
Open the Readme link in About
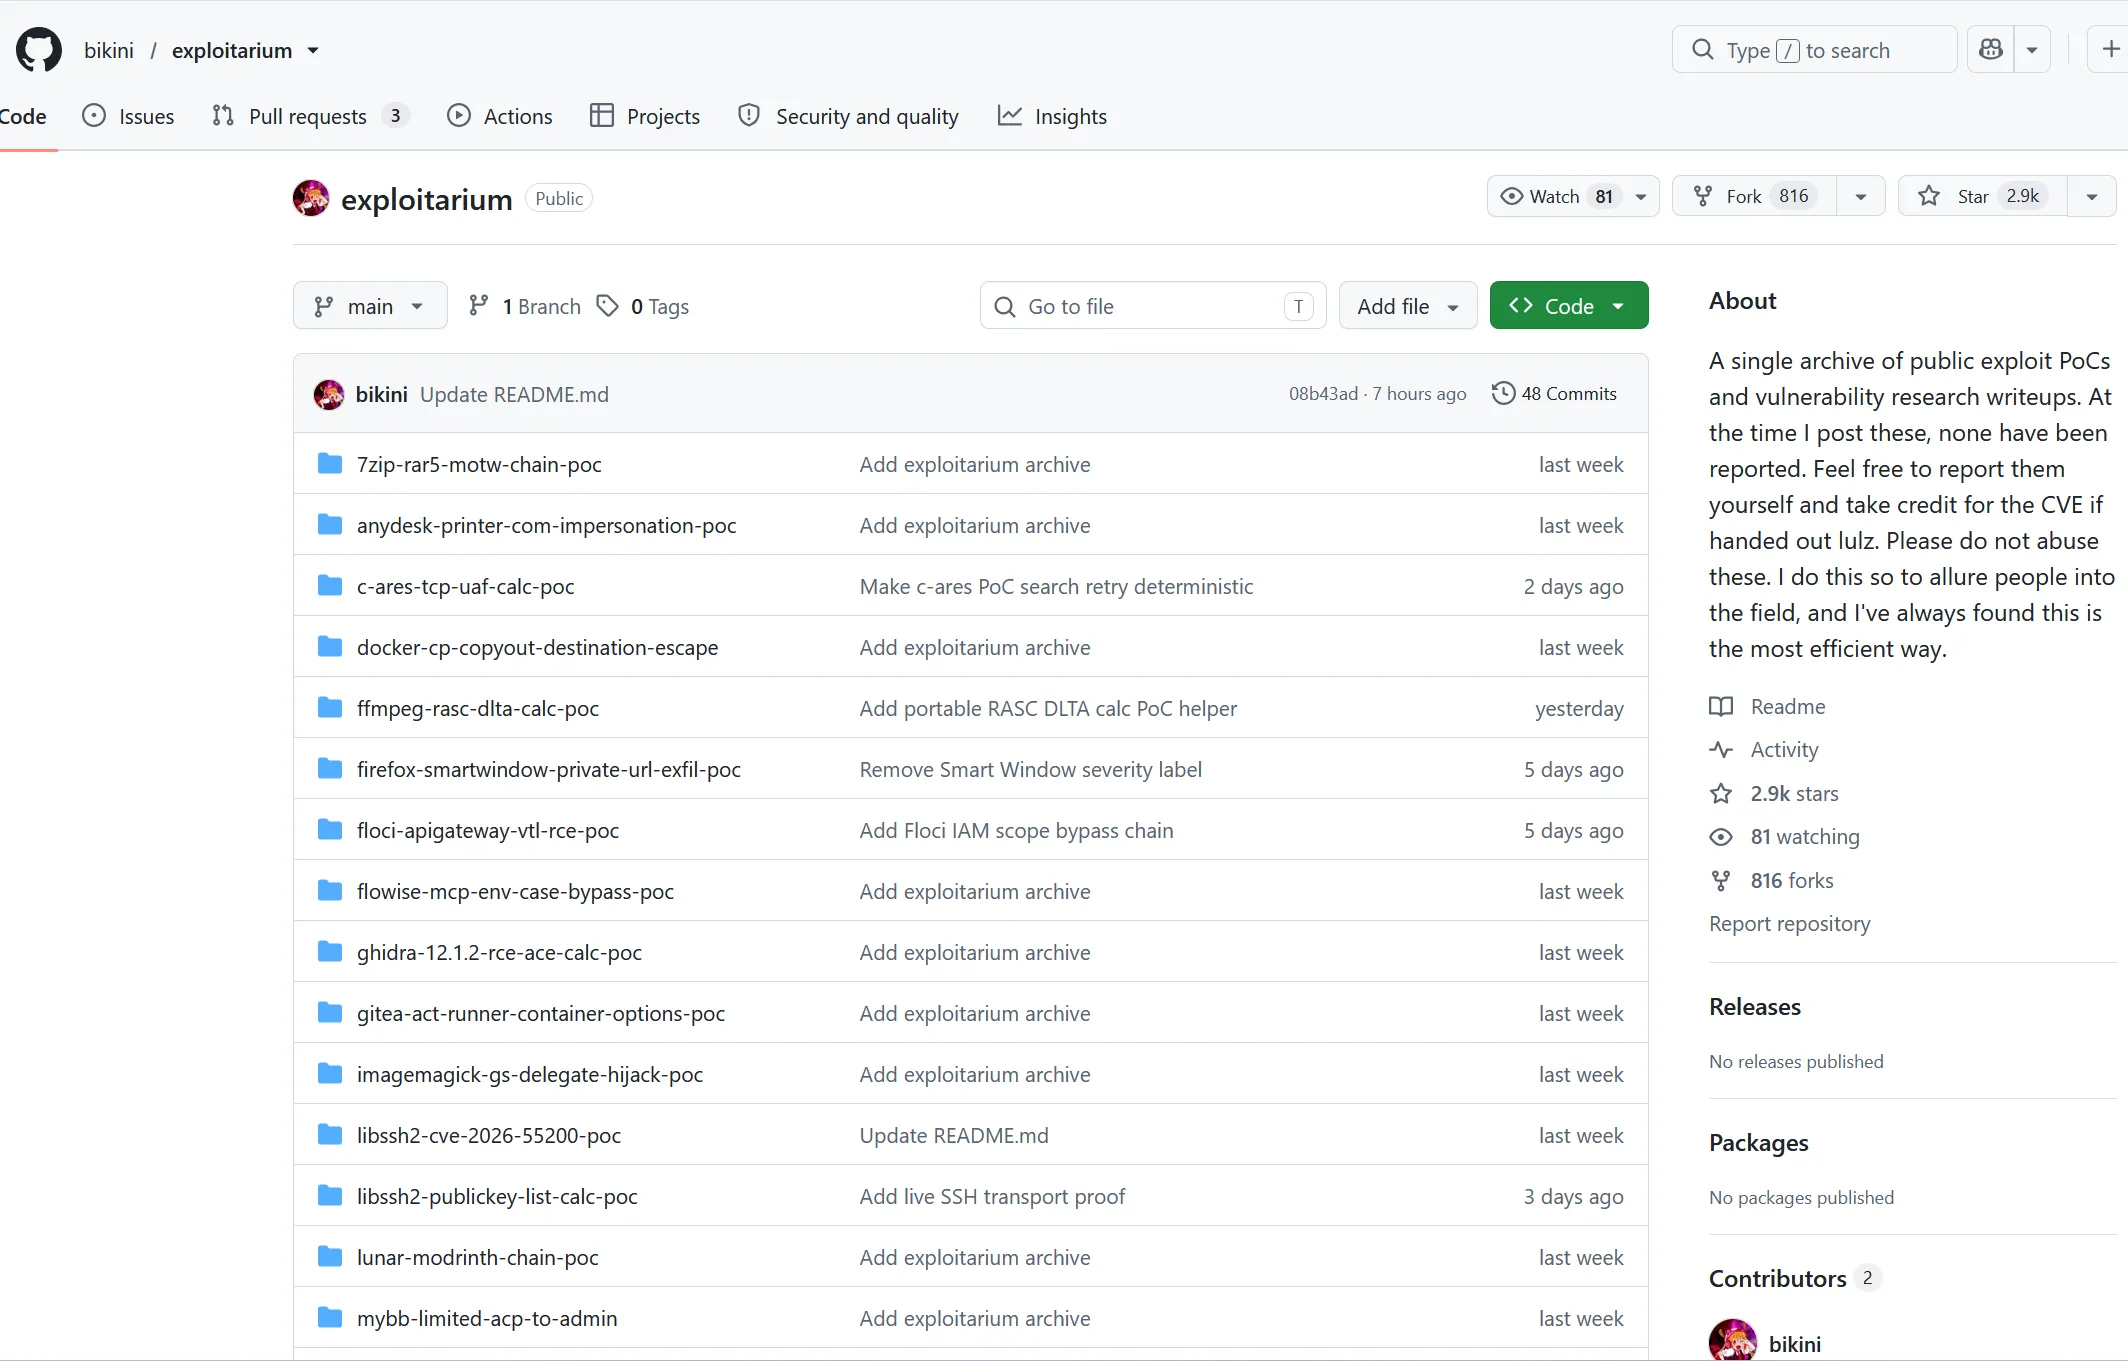click(x=1768, y=706)
